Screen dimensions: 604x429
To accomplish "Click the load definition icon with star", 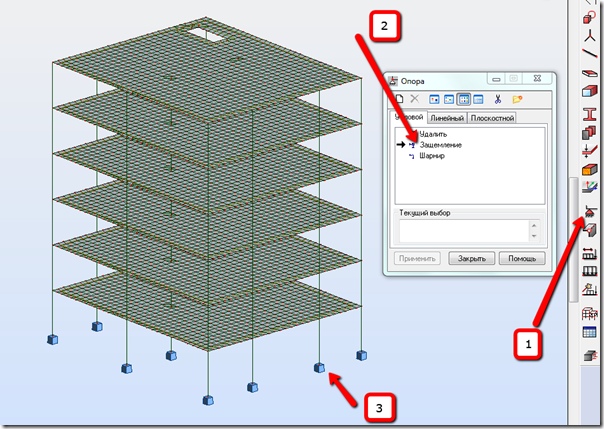I will point(589,290).
